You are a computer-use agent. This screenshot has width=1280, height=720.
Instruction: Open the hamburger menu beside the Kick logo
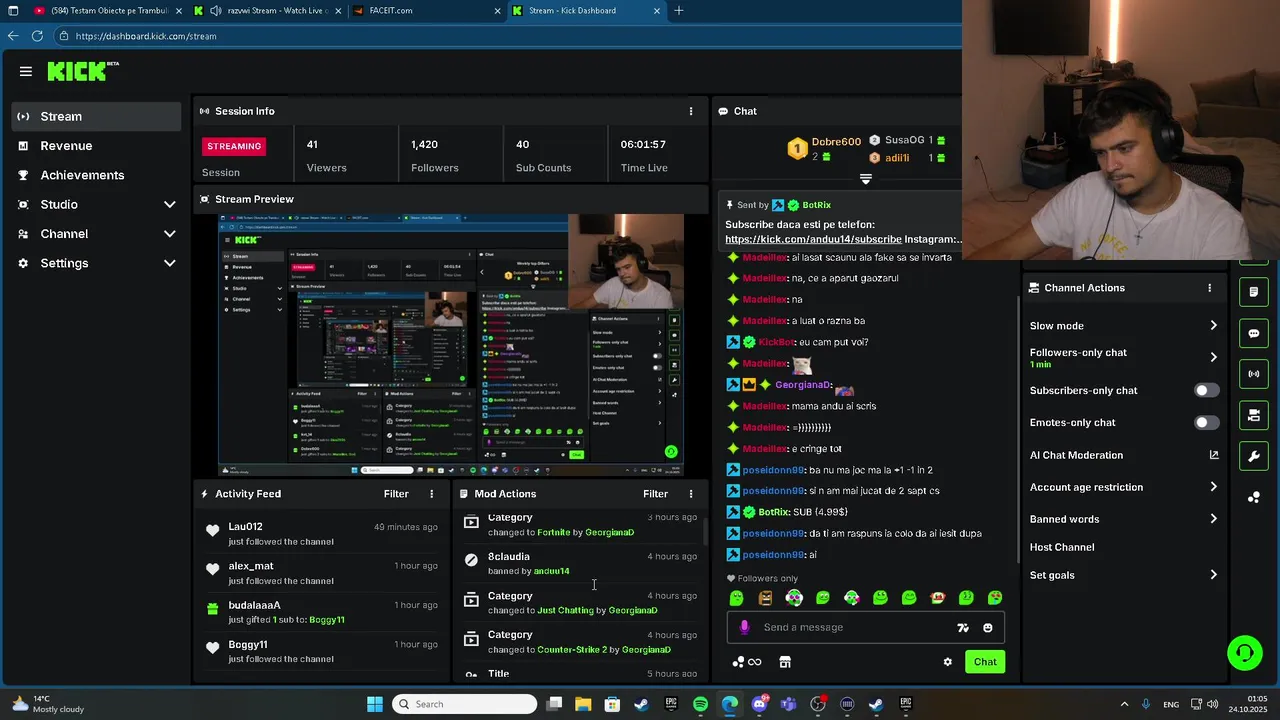(x=26, y=71)
